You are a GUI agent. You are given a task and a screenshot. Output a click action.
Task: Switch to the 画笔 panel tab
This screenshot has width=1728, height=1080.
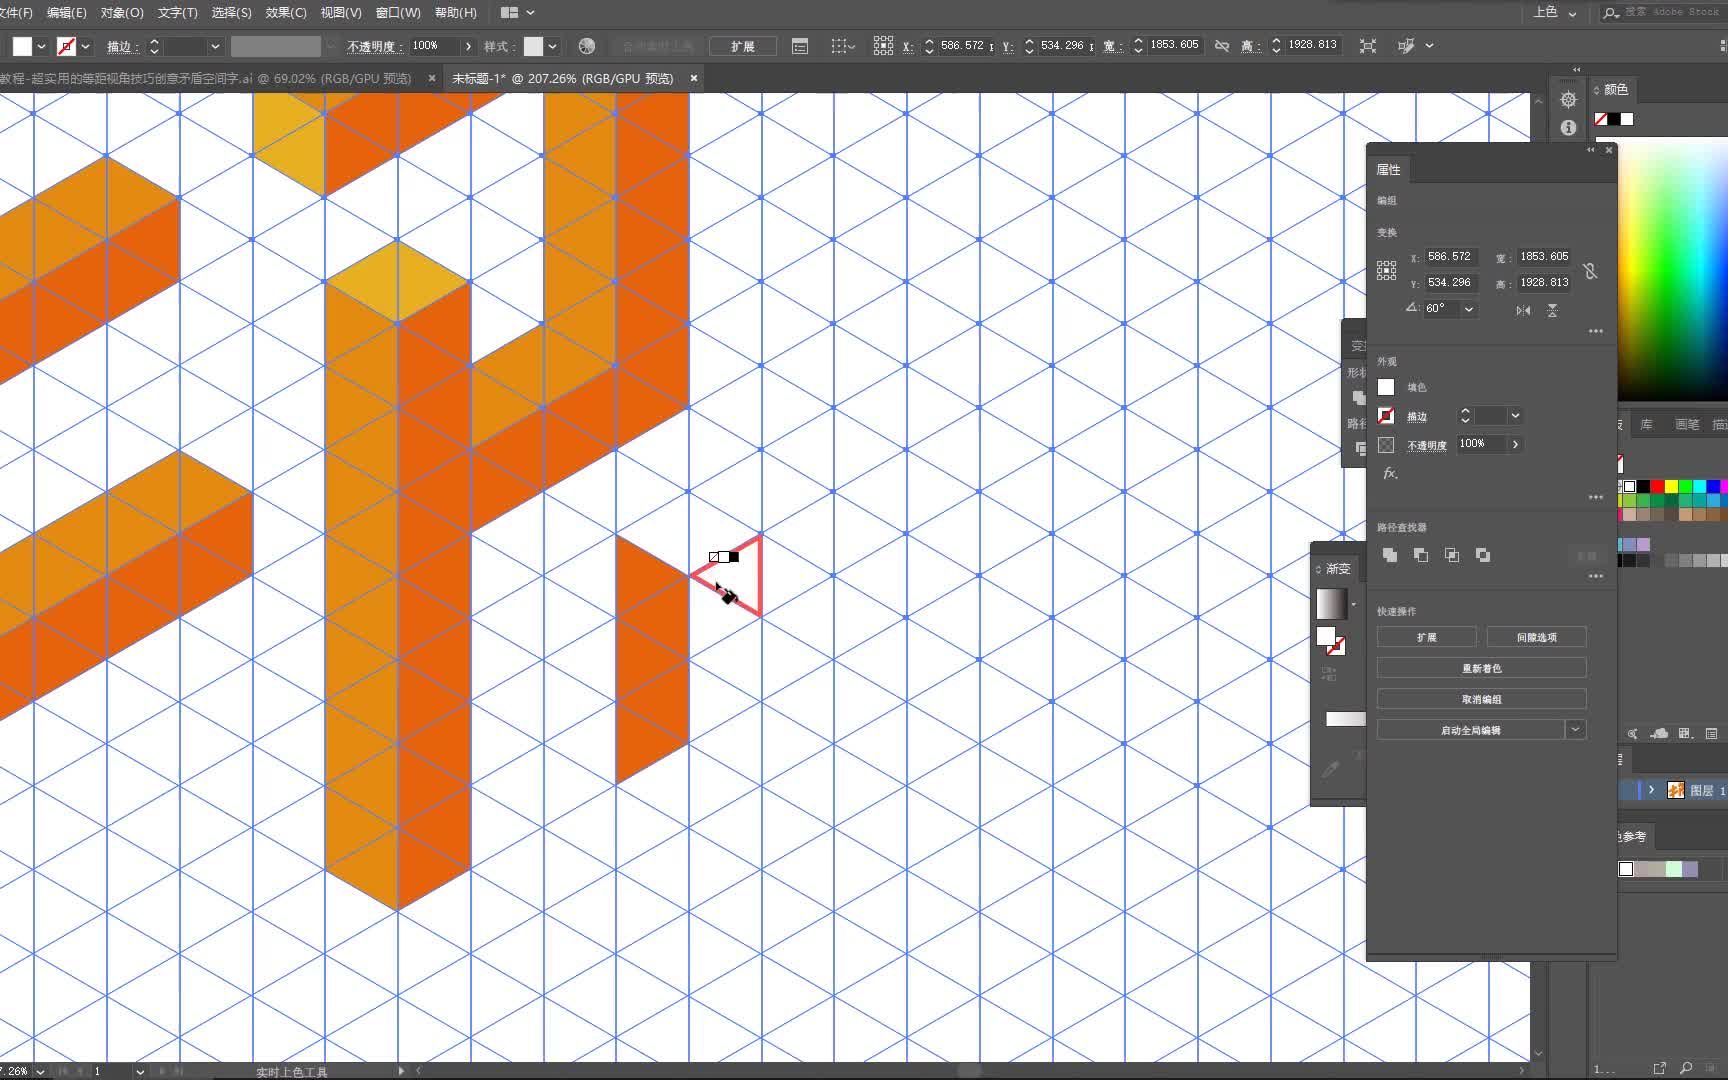pos(1687,425)
